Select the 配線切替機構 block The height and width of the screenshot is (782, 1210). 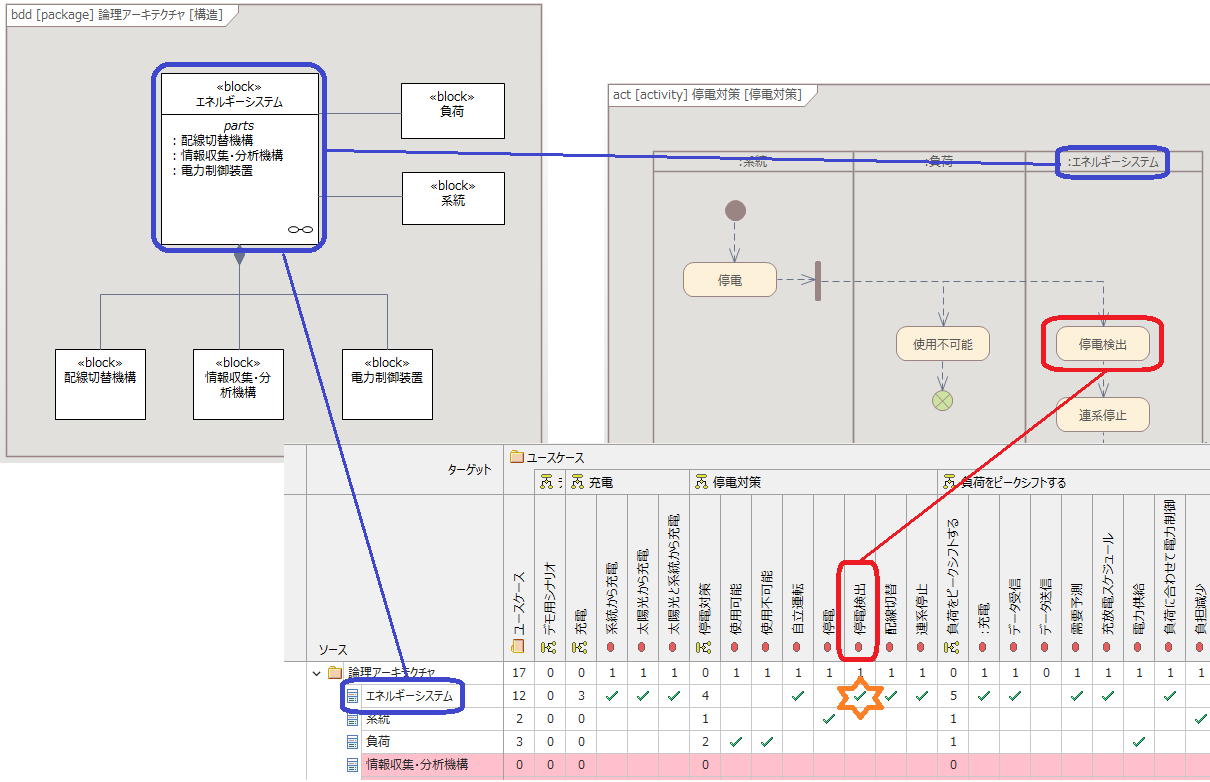pos(100,384)
